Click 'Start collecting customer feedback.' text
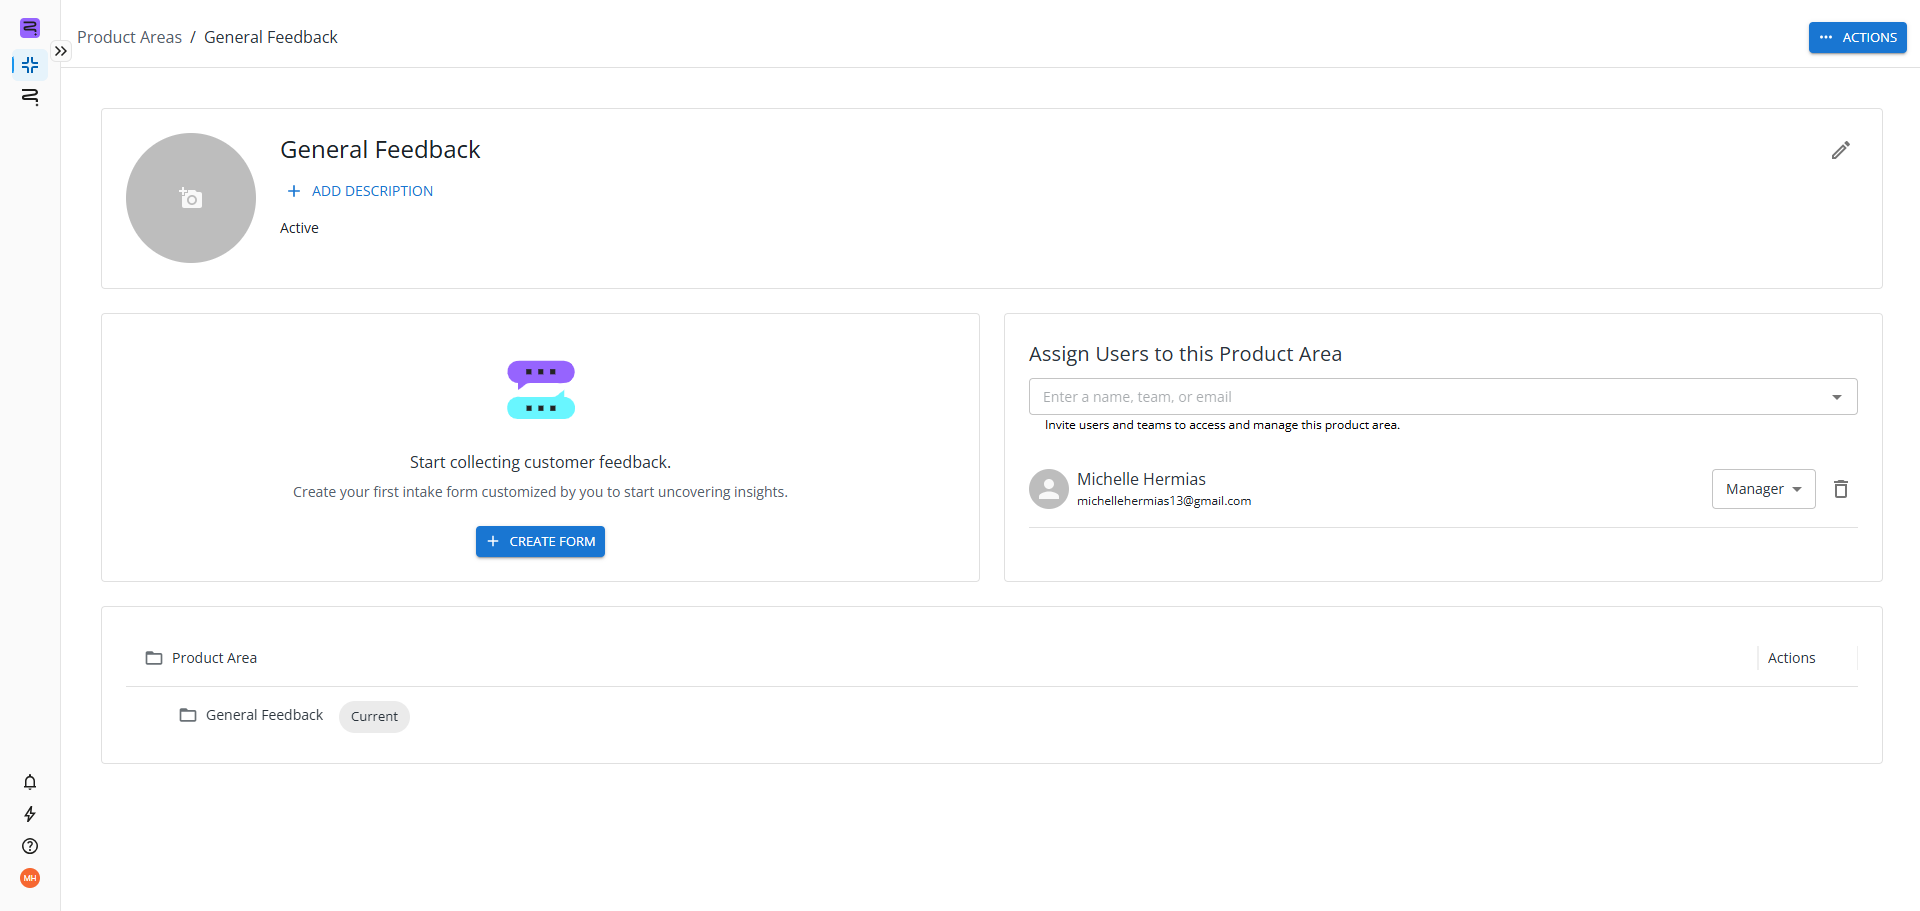 540,462
